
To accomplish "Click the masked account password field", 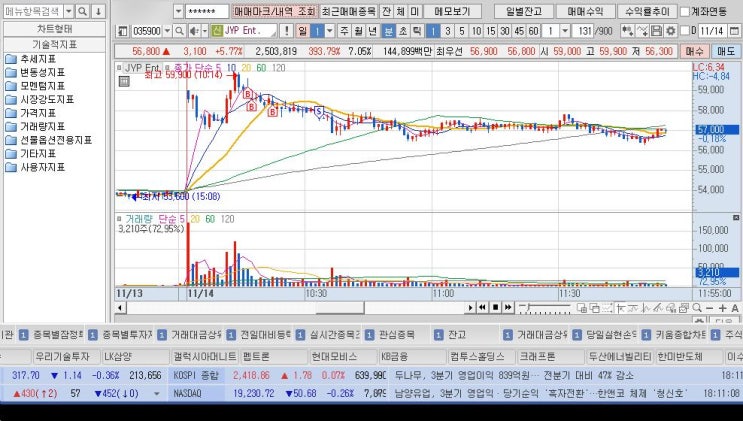I will 207,11.
